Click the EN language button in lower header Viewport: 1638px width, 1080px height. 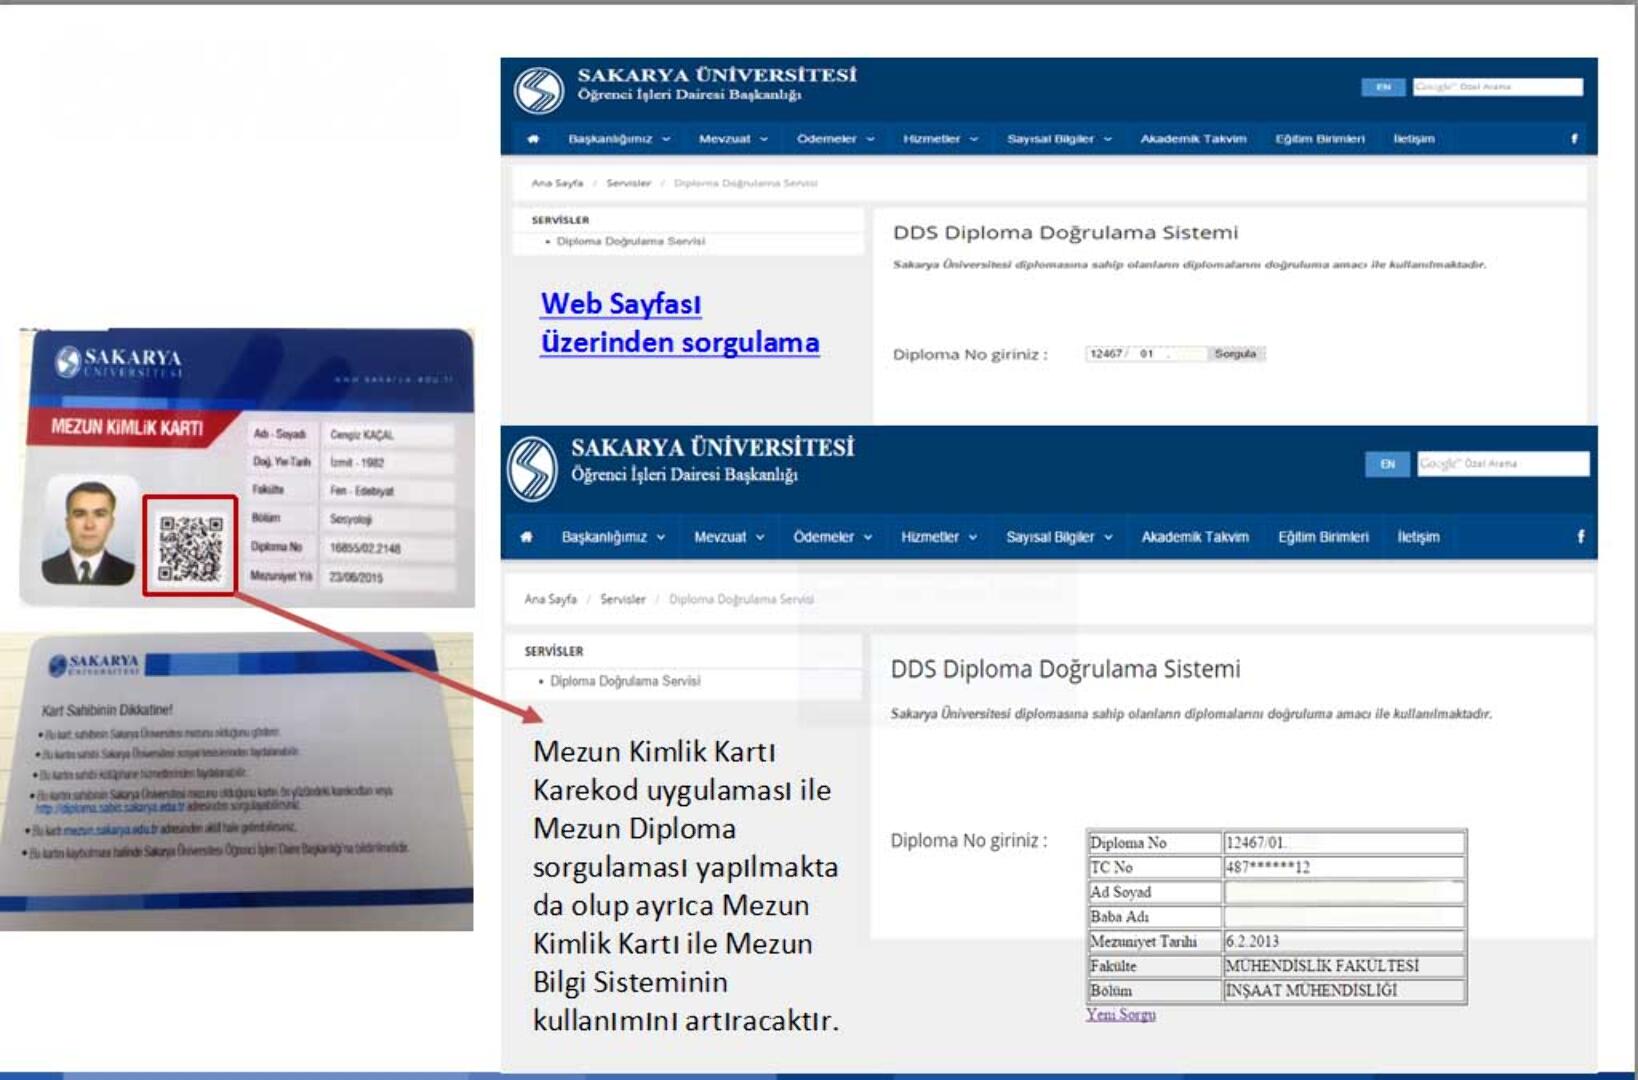[1387, 464]
